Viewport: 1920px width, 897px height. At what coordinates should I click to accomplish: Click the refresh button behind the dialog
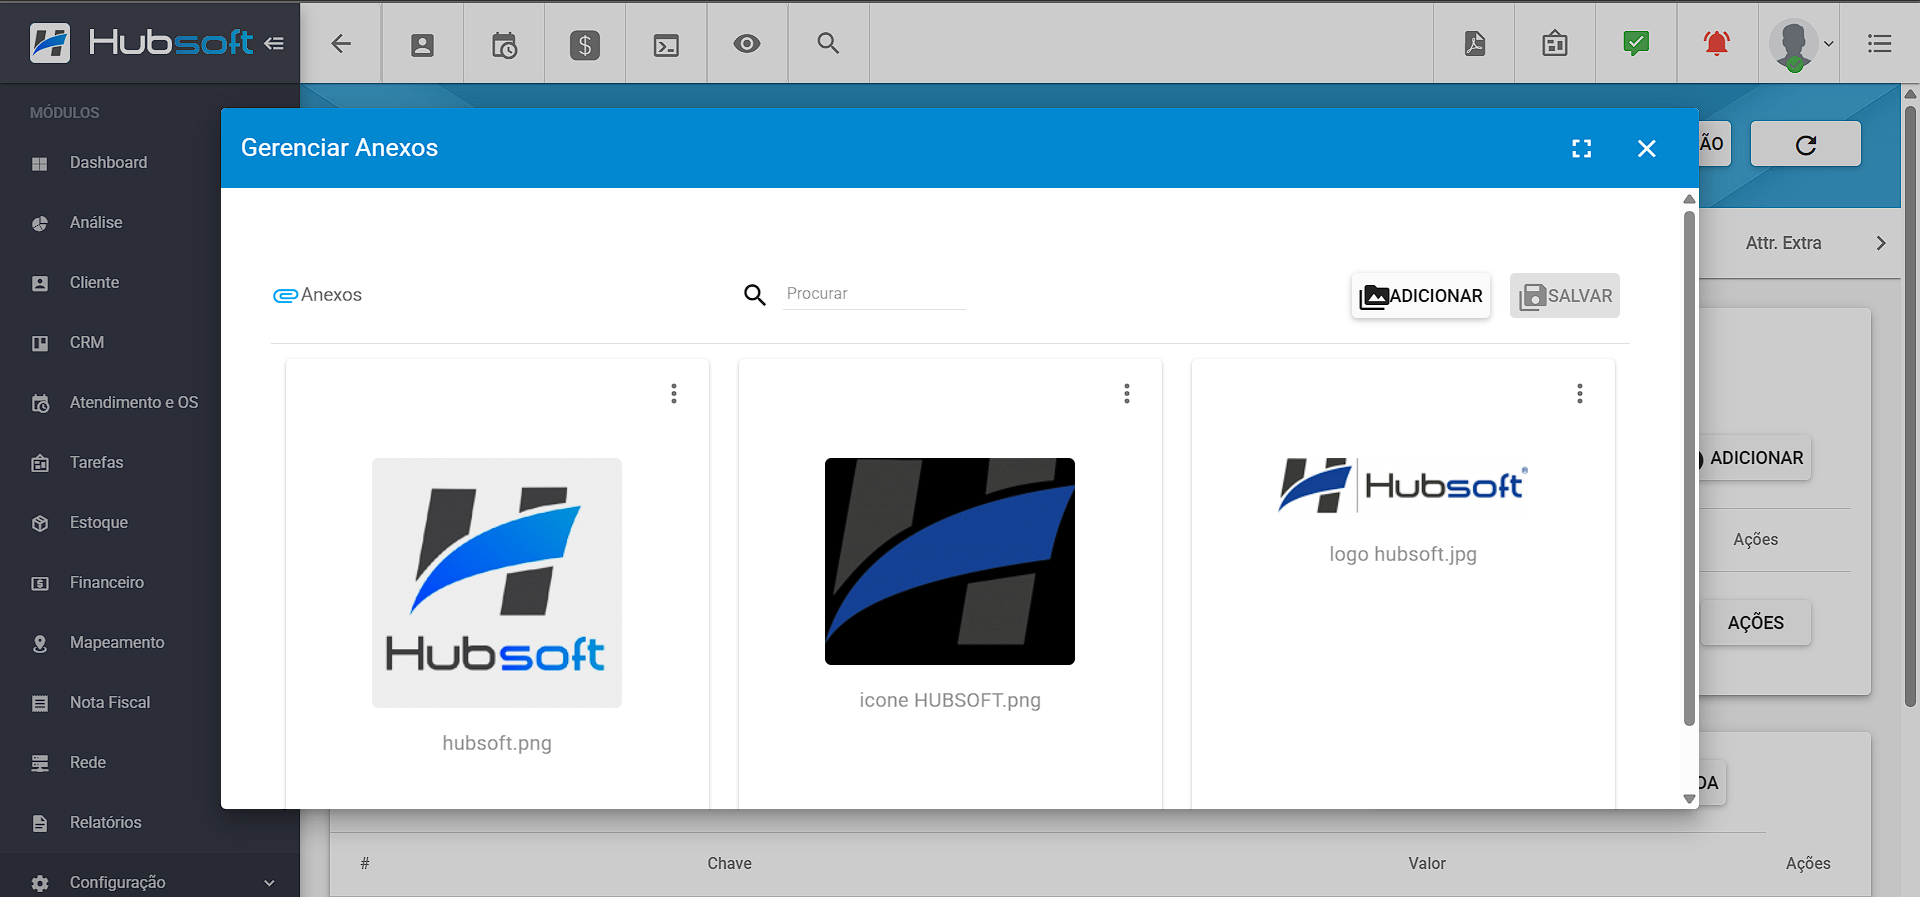click(x=1806, y=145)
